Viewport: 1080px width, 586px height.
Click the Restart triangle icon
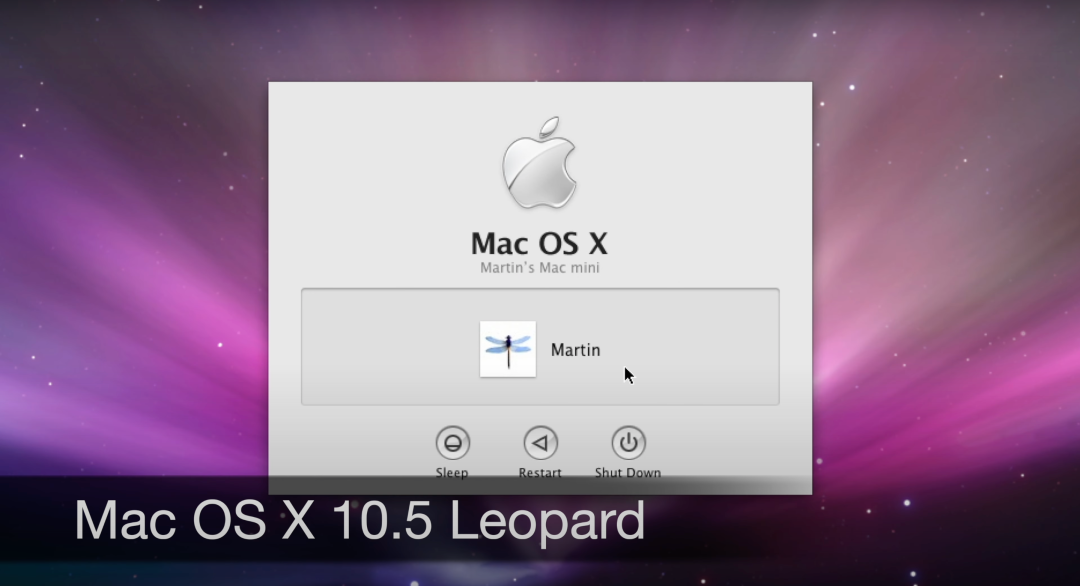541,443
